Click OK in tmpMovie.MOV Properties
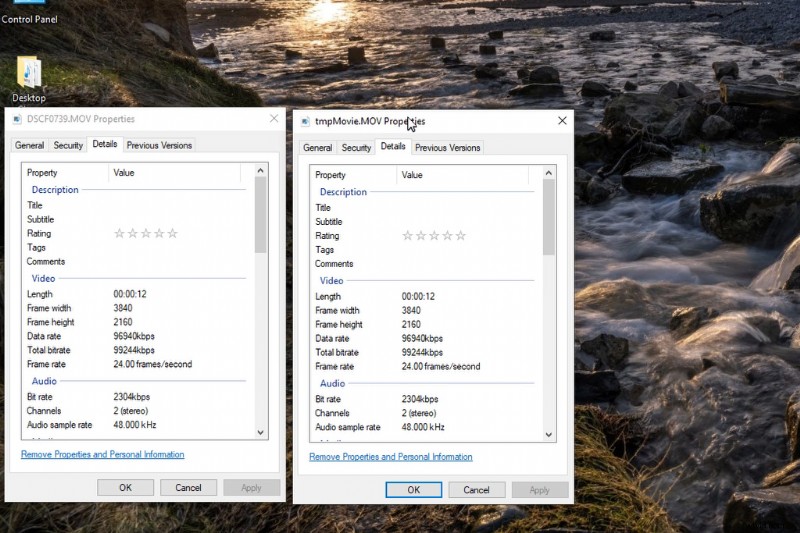Image resolution: width=800 pixels, height=533 pixels. [414, 490]
